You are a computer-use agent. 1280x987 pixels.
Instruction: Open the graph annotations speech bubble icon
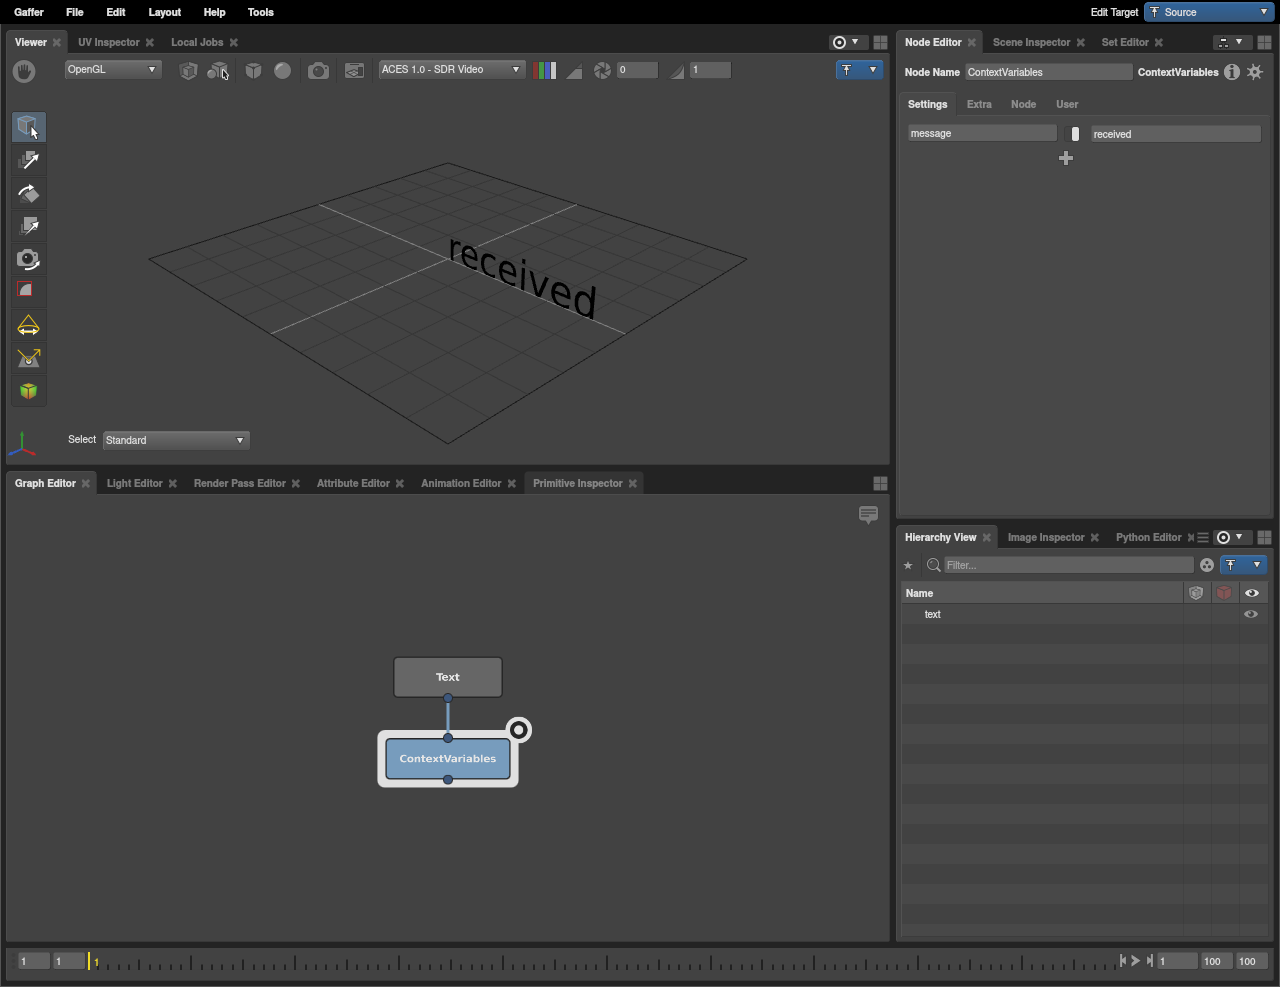(x=868, y=515)
